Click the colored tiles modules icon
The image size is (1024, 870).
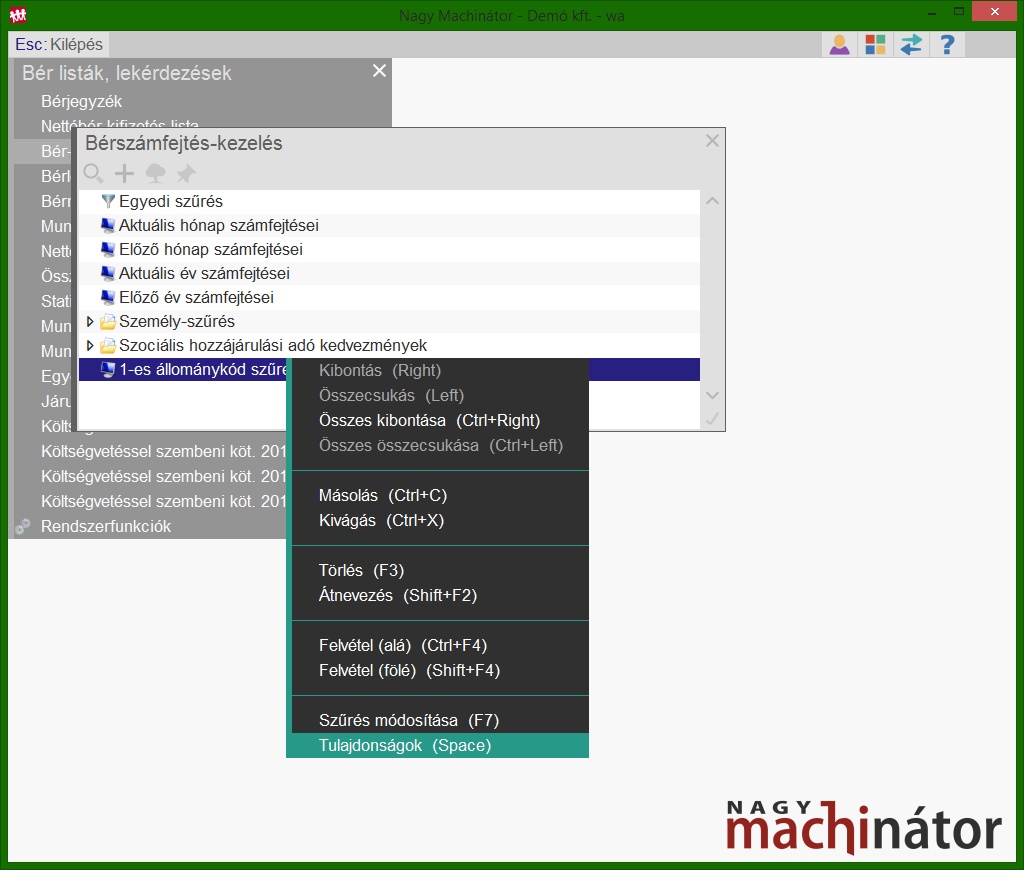tap(875, 44)
